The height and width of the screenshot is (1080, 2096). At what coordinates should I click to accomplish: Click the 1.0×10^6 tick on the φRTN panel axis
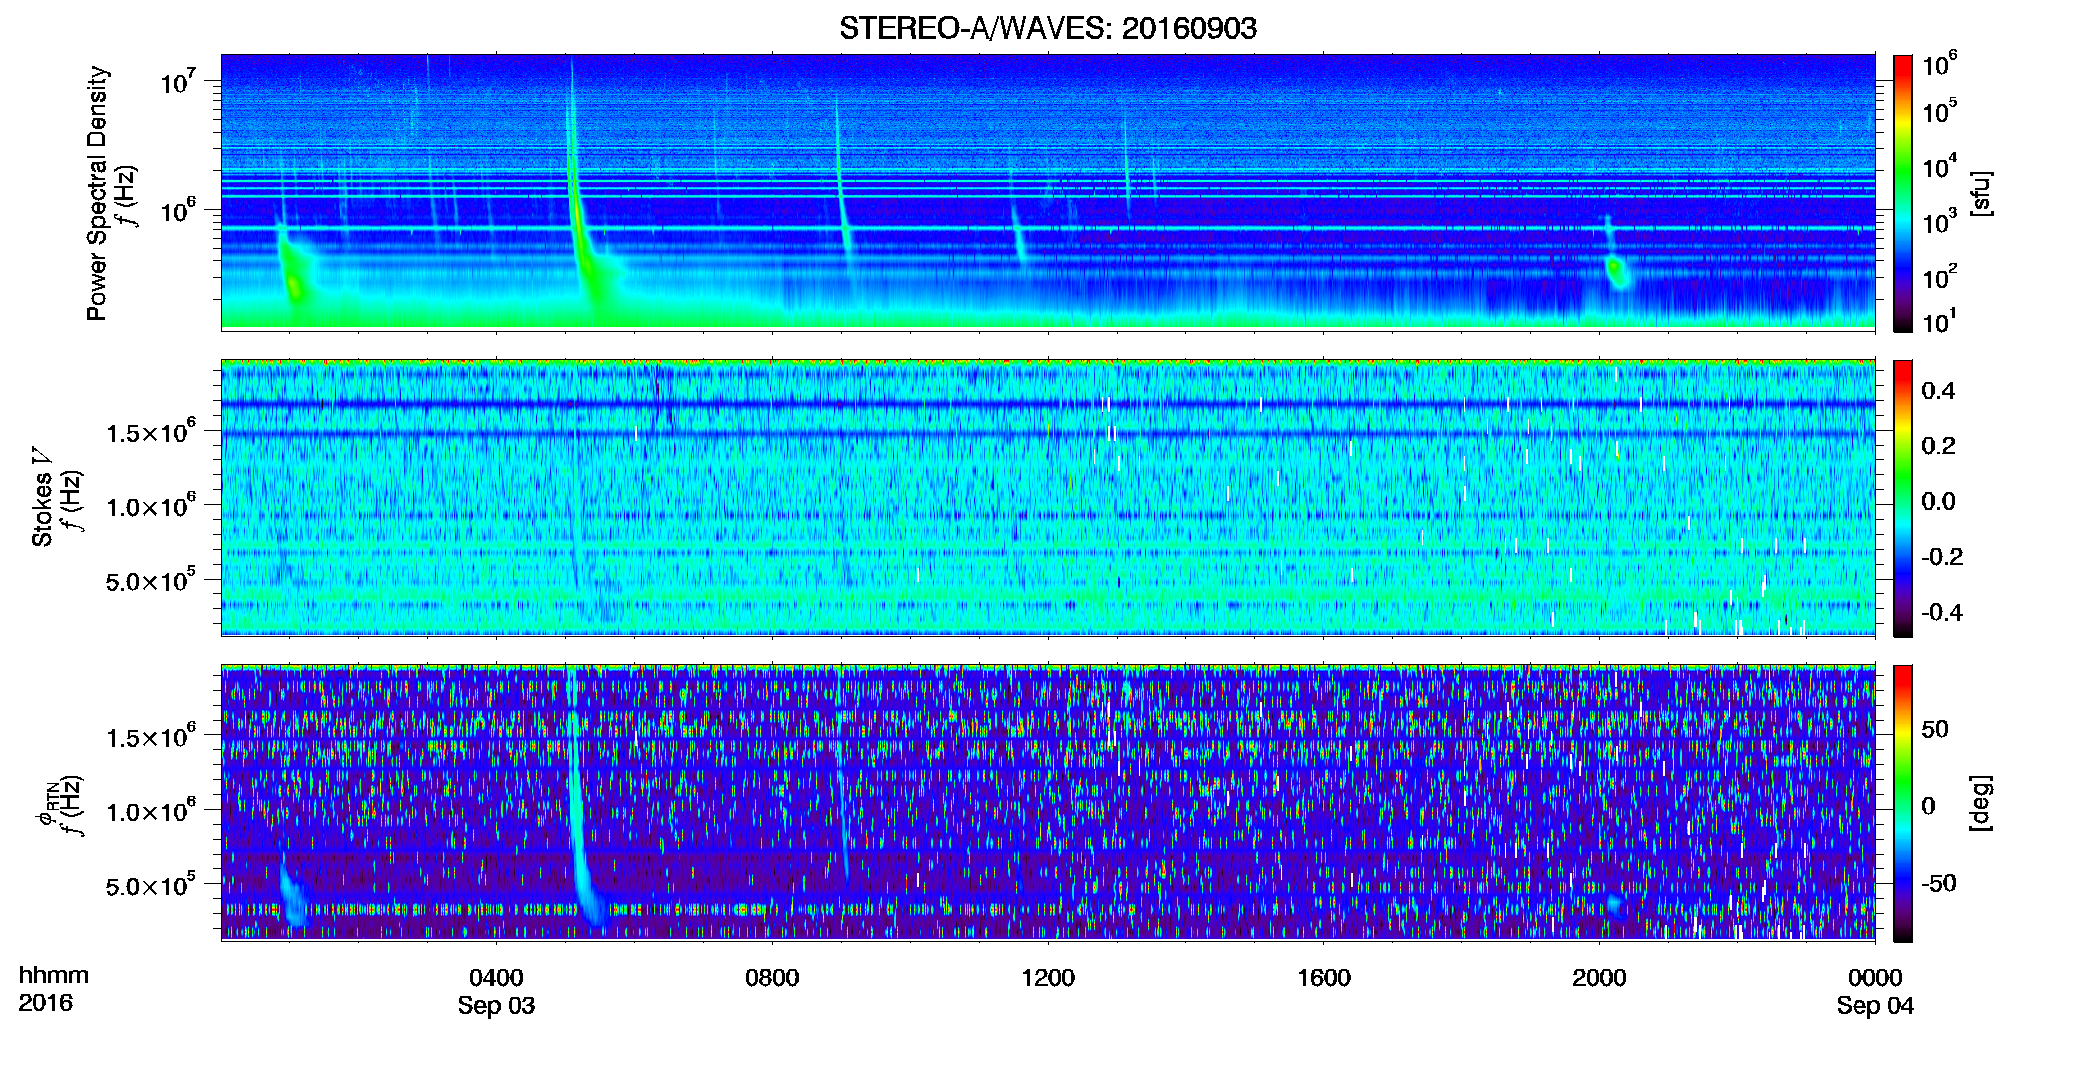[x=151, y=811]
